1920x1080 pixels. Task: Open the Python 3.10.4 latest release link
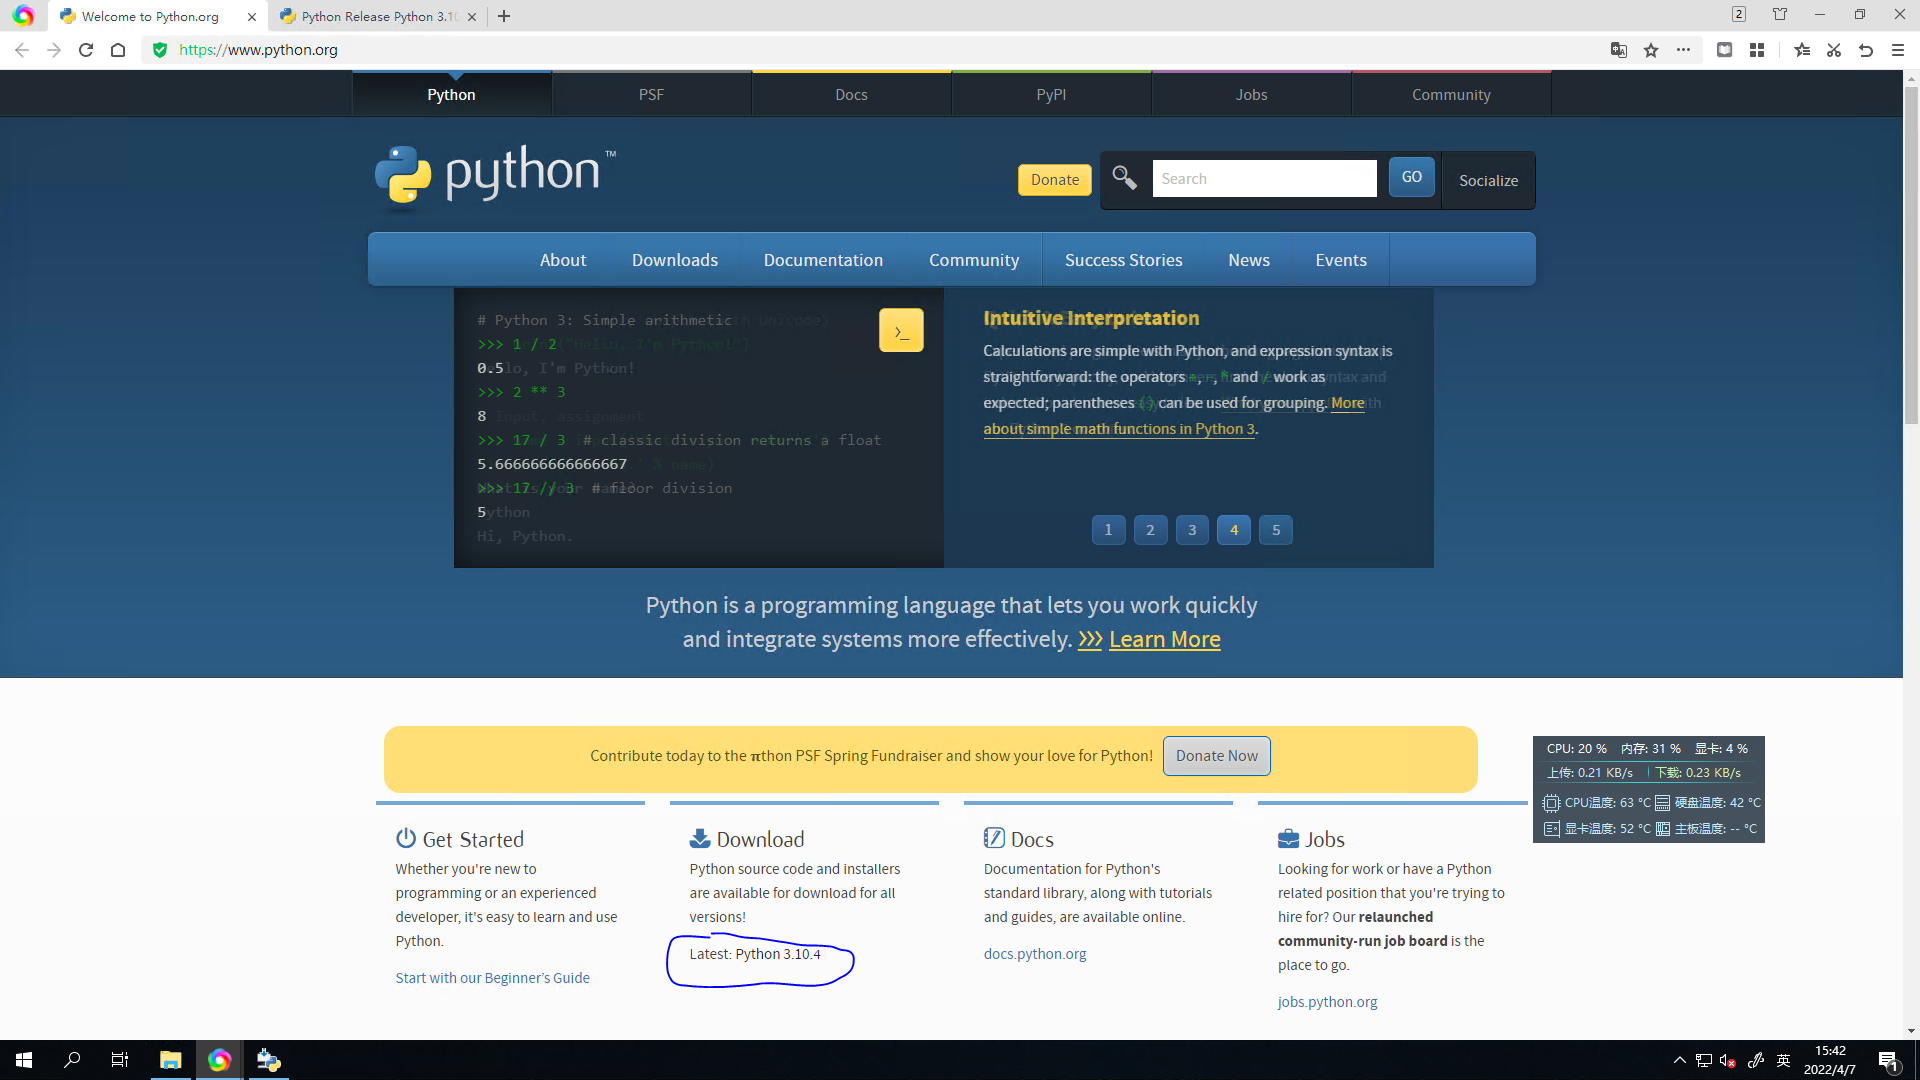pos(777,954)
